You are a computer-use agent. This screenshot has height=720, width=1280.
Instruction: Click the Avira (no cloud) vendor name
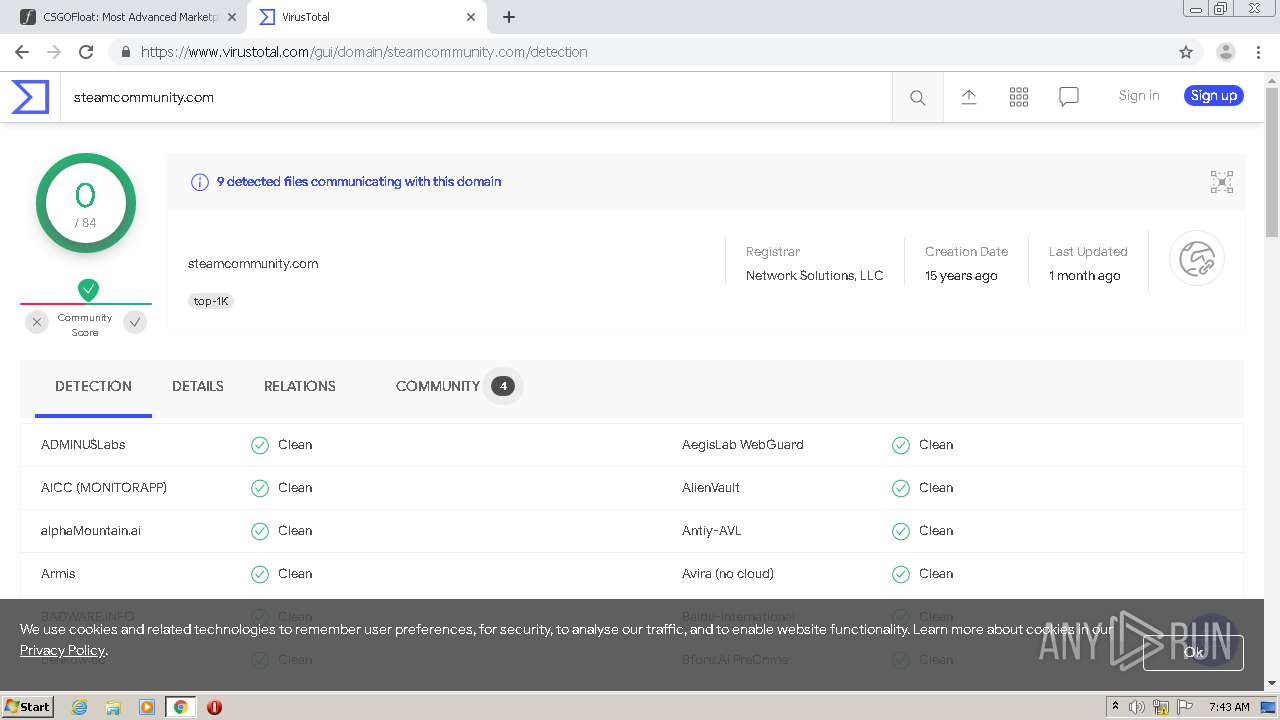coord(728,574)
